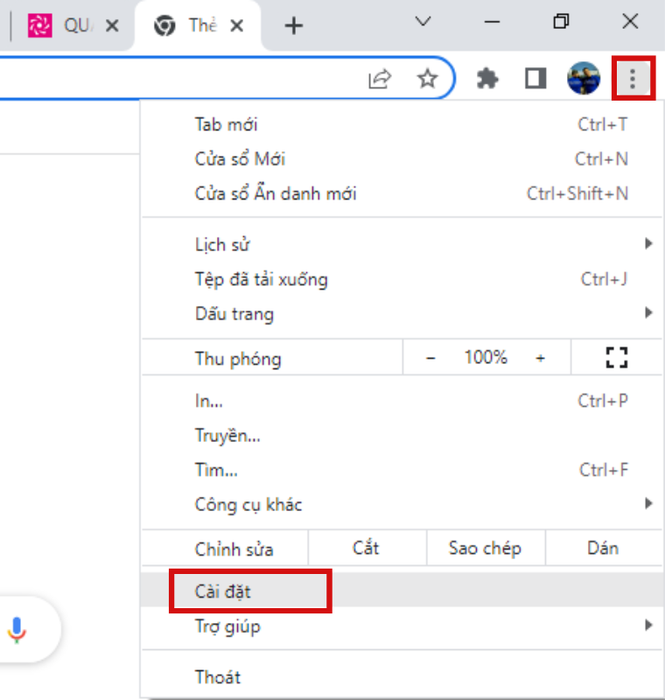Click the 100% zoom value
Viewport: 665px width, 700px height.
pyautogui.click(x=486, y=358)
